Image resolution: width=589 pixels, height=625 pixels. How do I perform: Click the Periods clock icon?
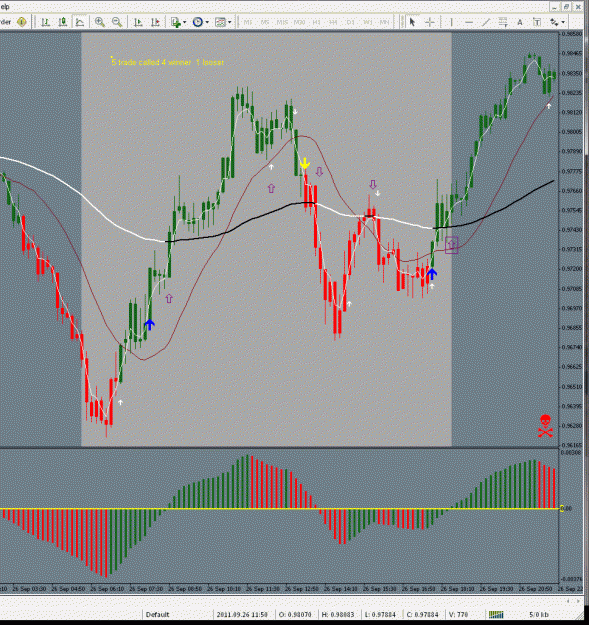[x=198, y=22]
